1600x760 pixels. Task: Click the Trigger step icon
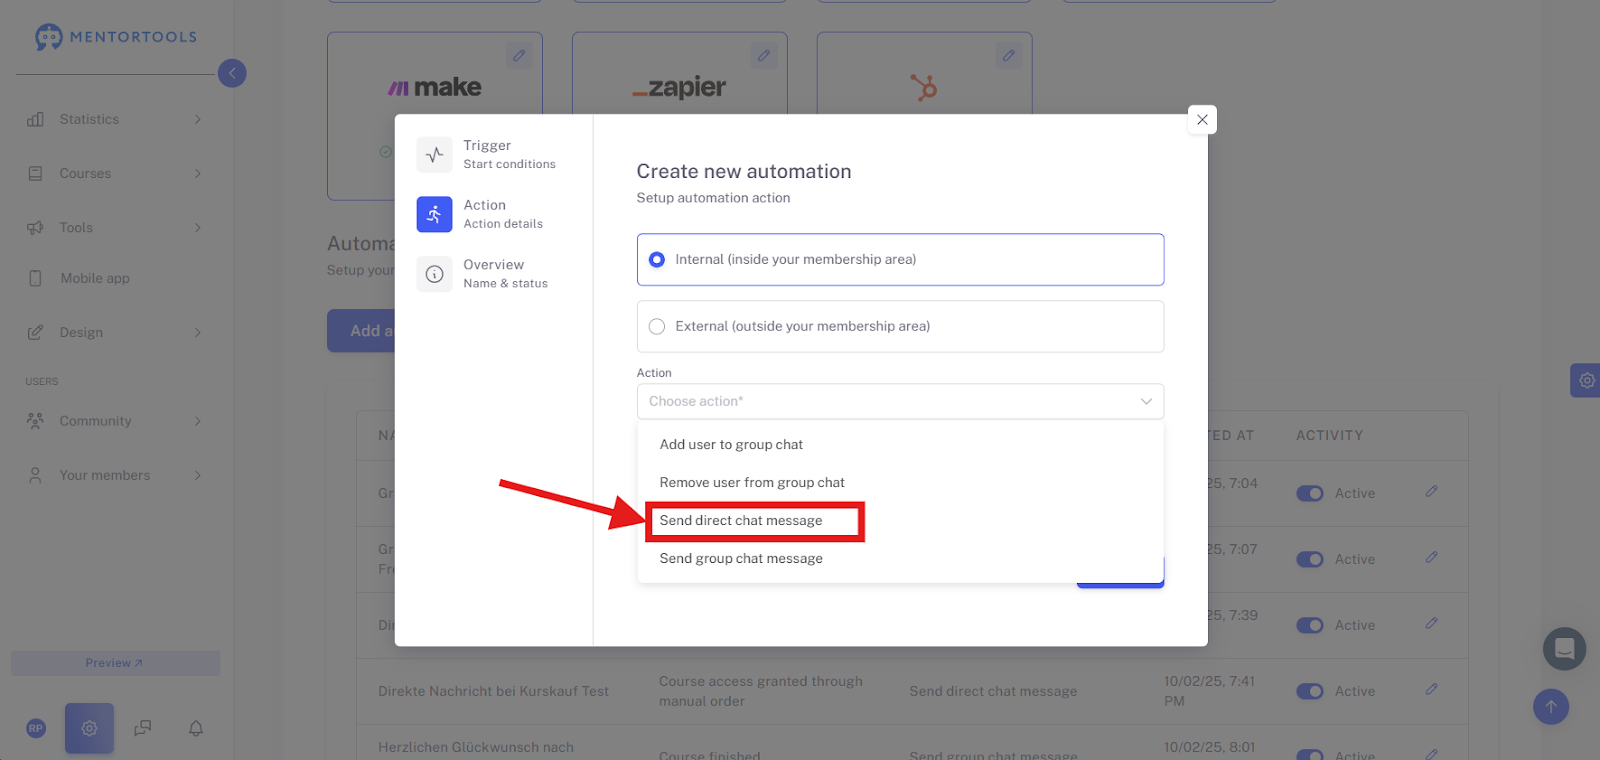click(434, 155)
